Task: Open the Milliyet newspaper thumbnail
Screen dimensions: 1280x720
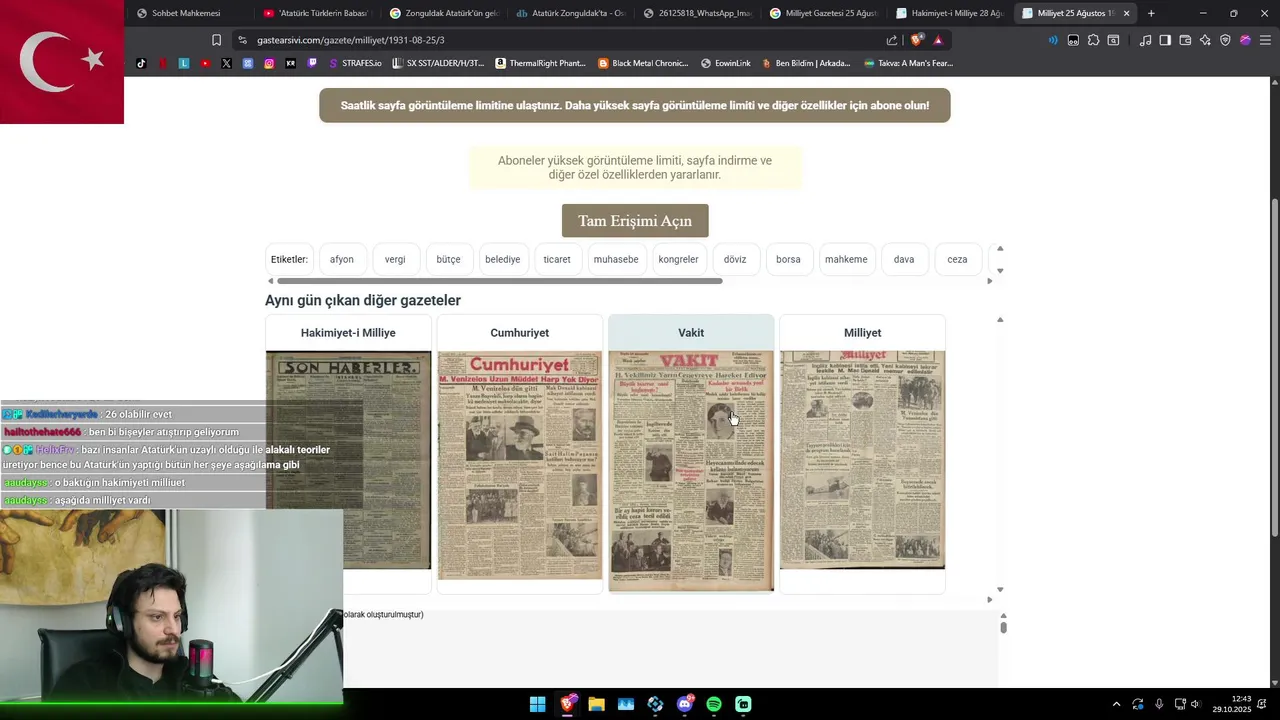Action: [x=862, y=460]
